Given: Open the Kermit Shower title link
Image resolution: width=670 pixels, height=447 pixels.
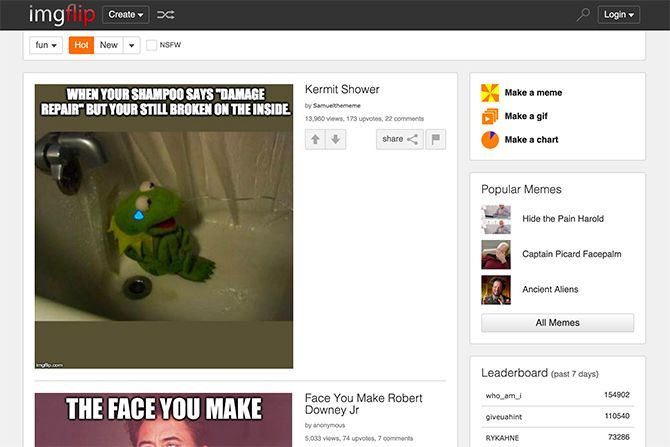Looking at the screenshot, I should pos(342,89).
